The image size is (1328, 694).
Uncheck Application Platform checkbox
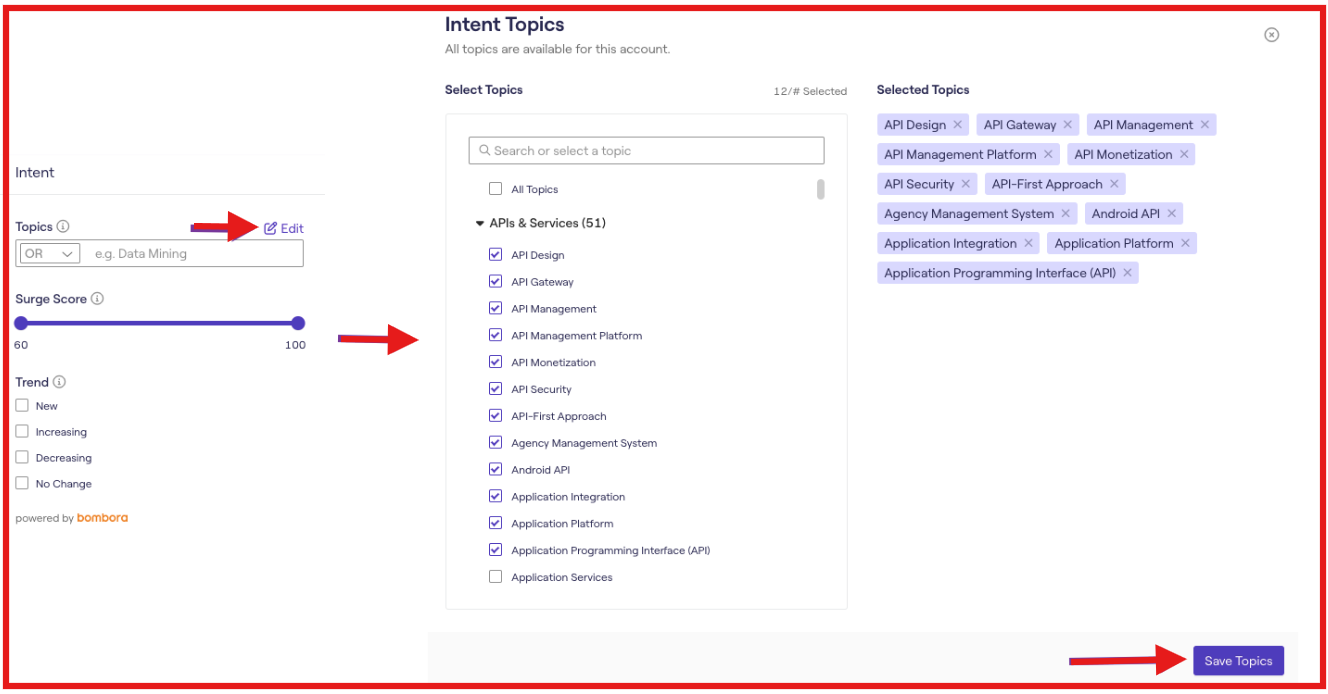(495, 523)
